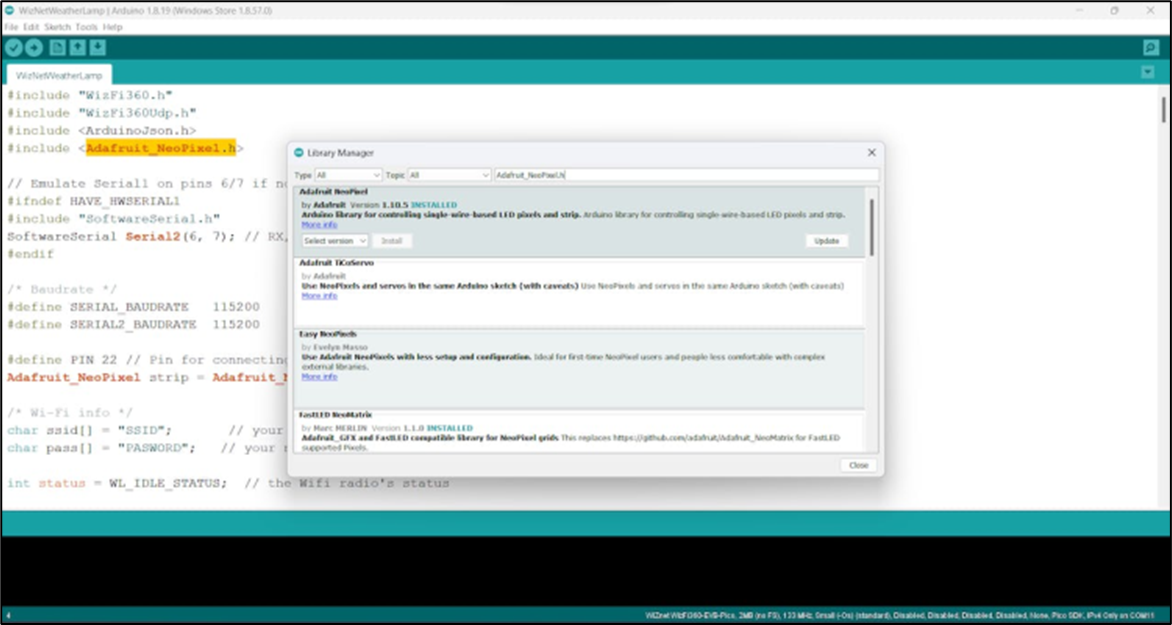Expand the Select version dropdown
Screen dimensions: 1172x625
335,241
